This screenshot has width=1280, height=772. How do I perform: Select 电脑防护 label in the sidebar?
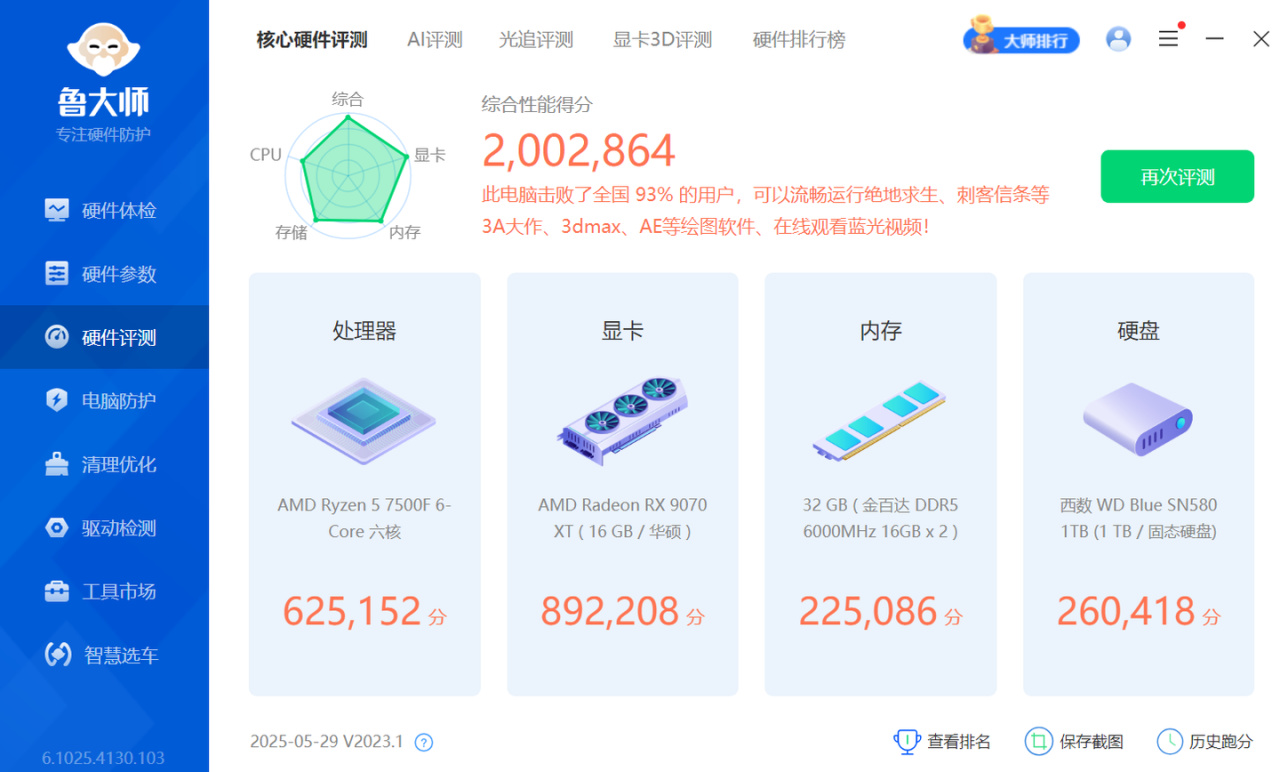coord(119,401)
